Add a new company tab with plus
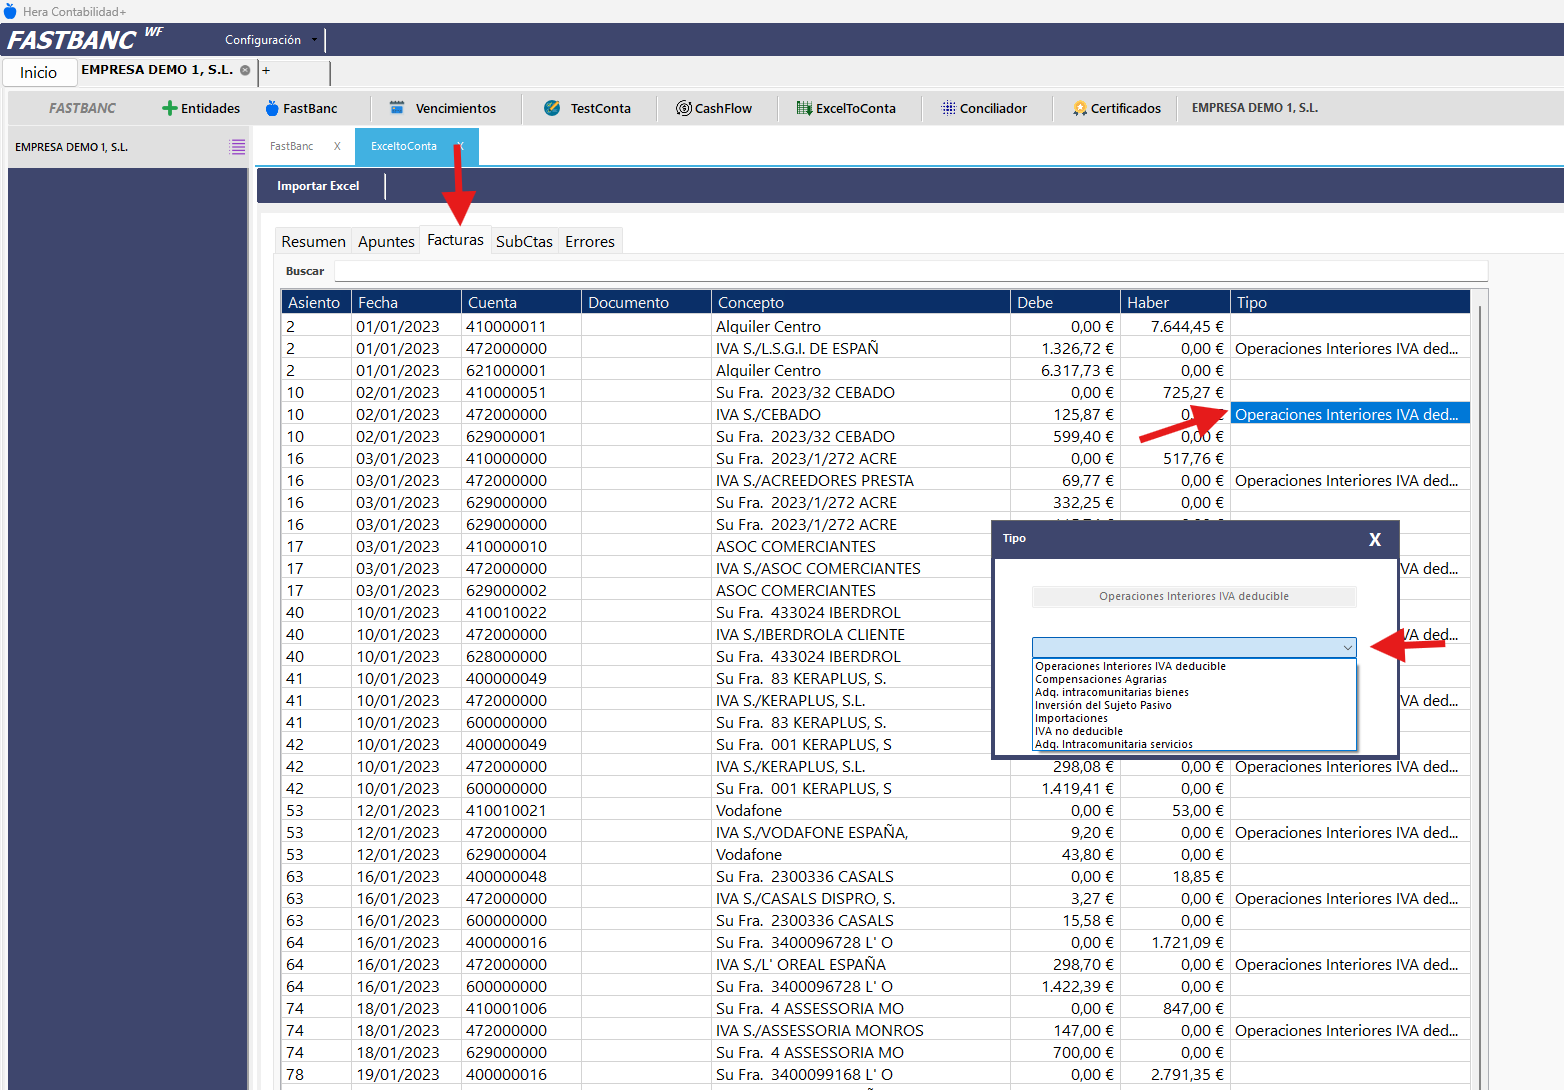 coord(266,71)
